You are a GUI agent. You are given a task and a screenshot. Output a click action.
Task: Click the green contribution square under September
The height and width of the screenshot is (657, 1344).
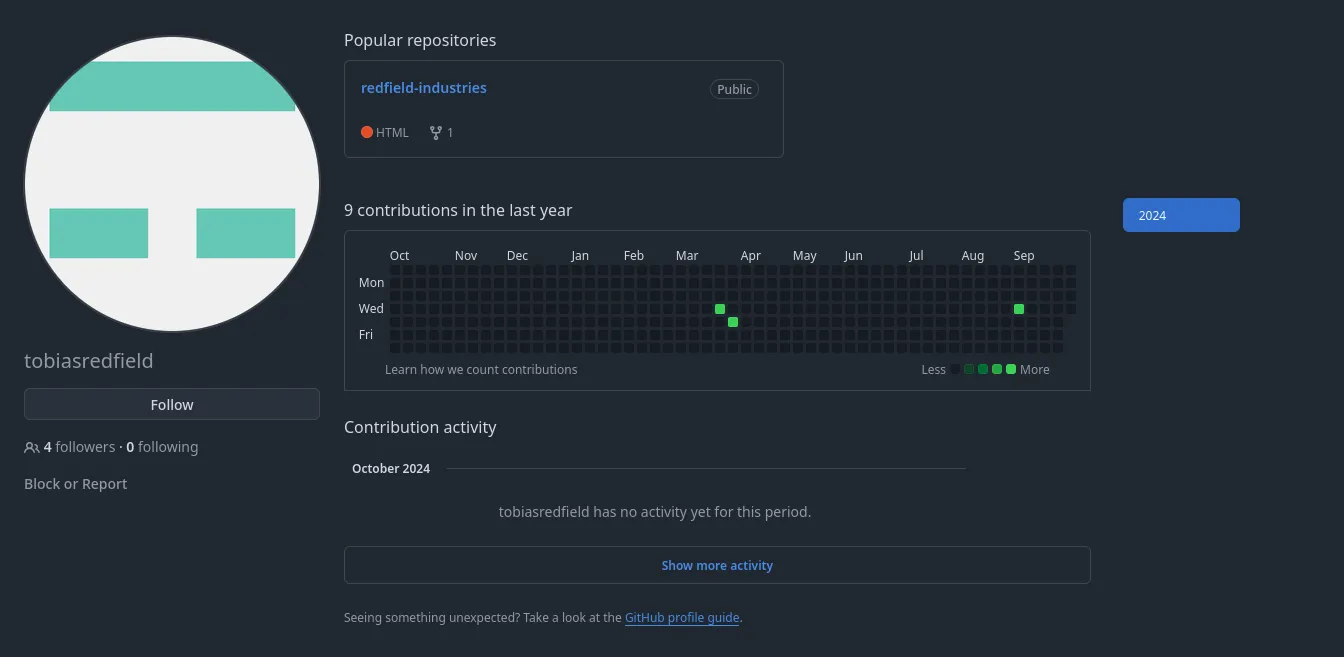1019,309
